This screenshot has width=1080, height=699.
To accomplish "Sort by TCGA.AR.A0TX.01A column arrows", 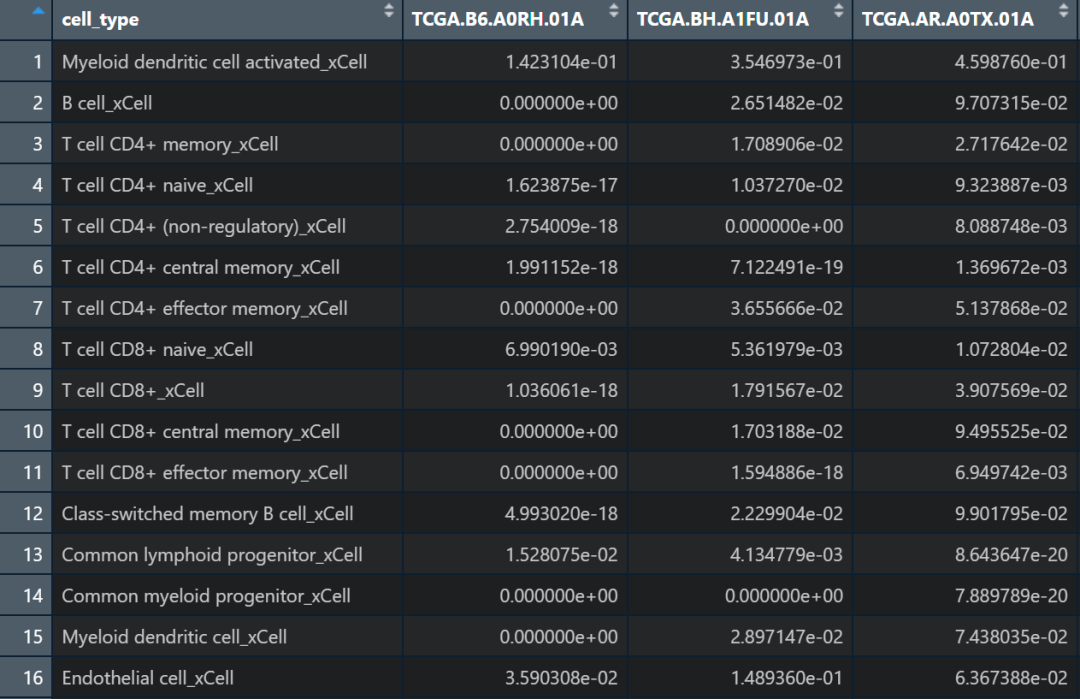I will pos(1063,10).
